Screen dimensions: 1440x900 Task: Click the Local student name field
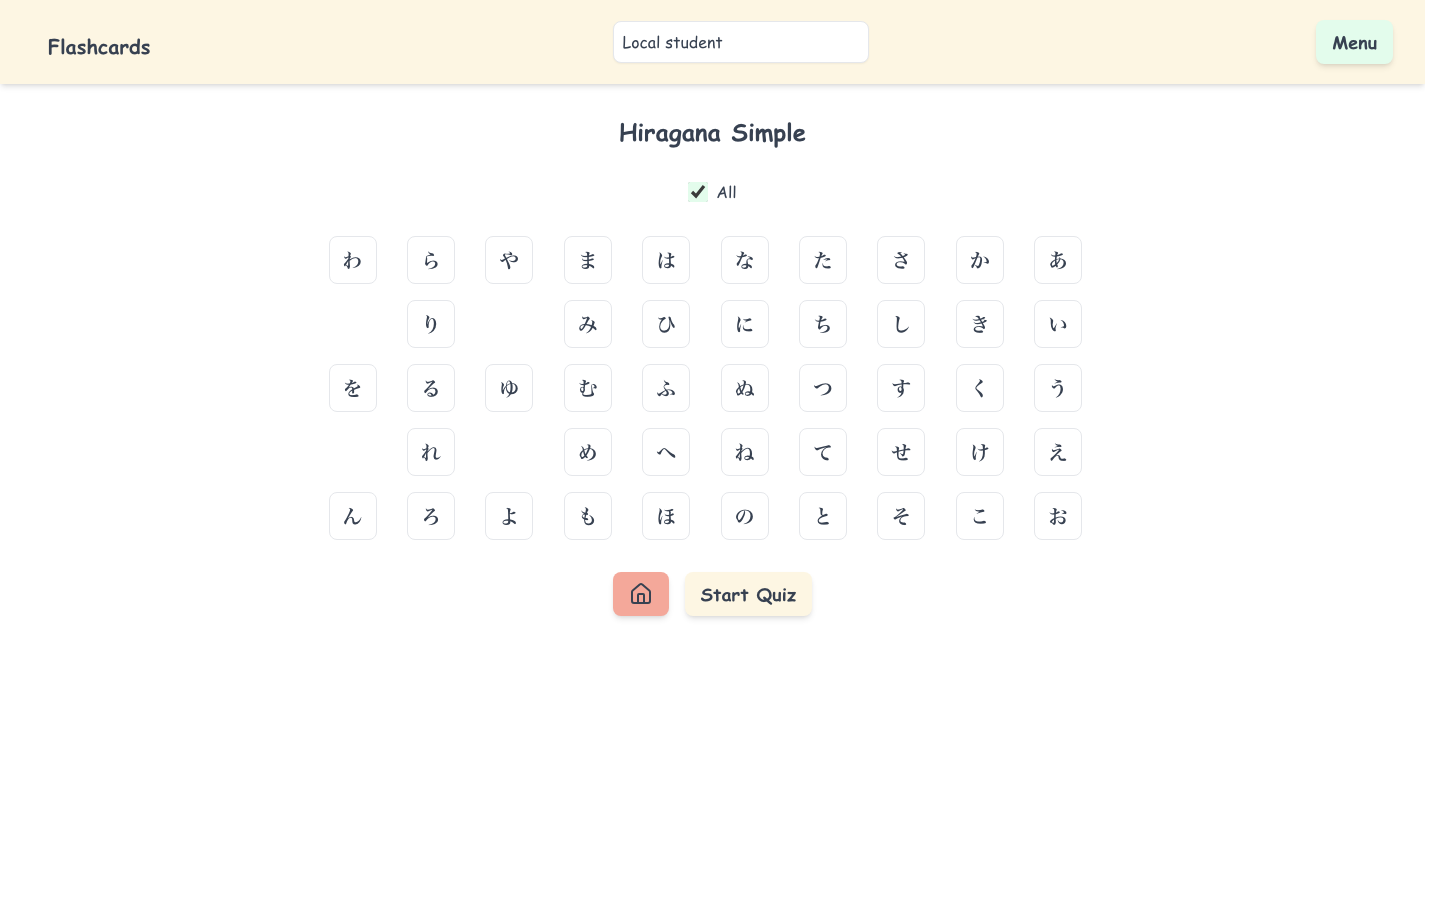click(x=741, y=42)
